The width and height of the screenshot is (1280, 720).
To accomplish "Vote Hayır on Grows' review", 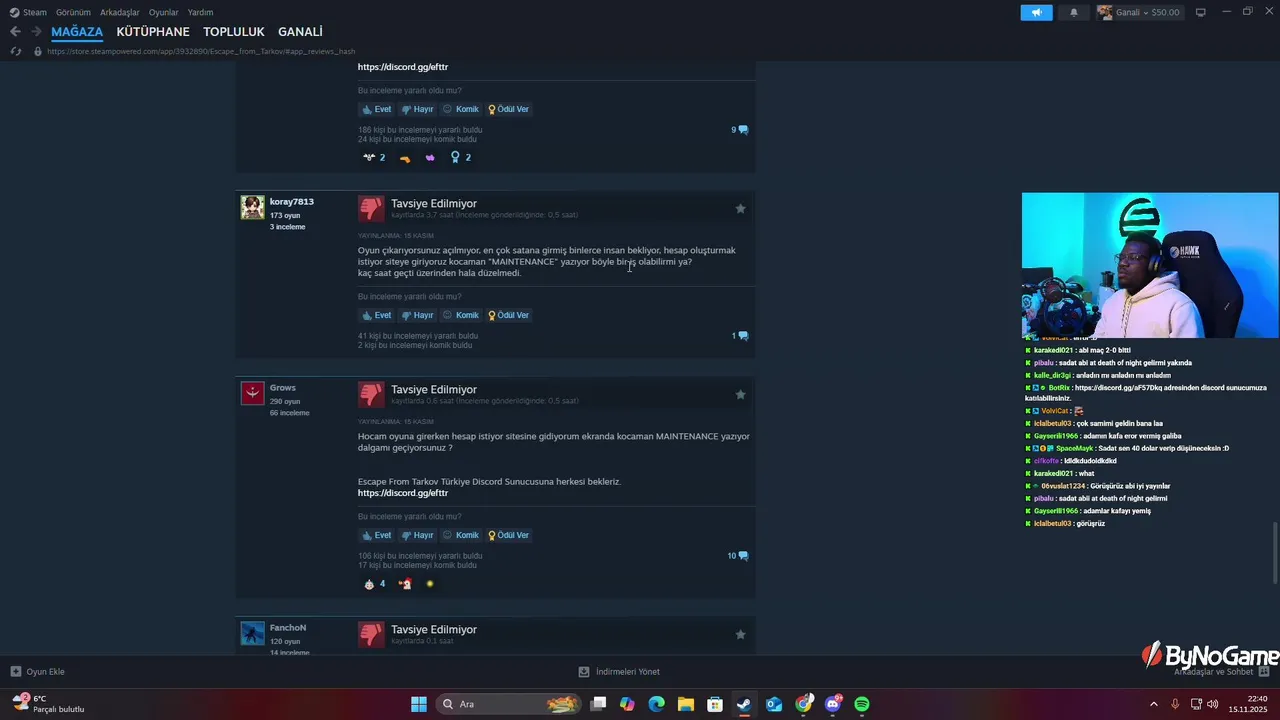I will pyautogui.click(x=418, y=535).
